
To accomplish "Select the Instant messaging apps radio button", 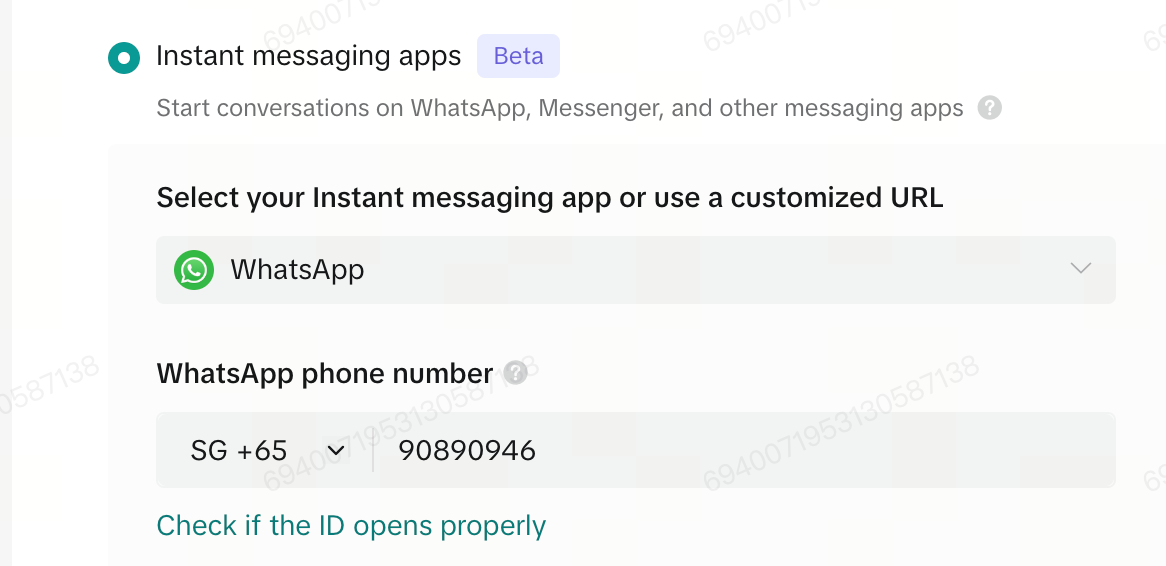I will (123, 58).
